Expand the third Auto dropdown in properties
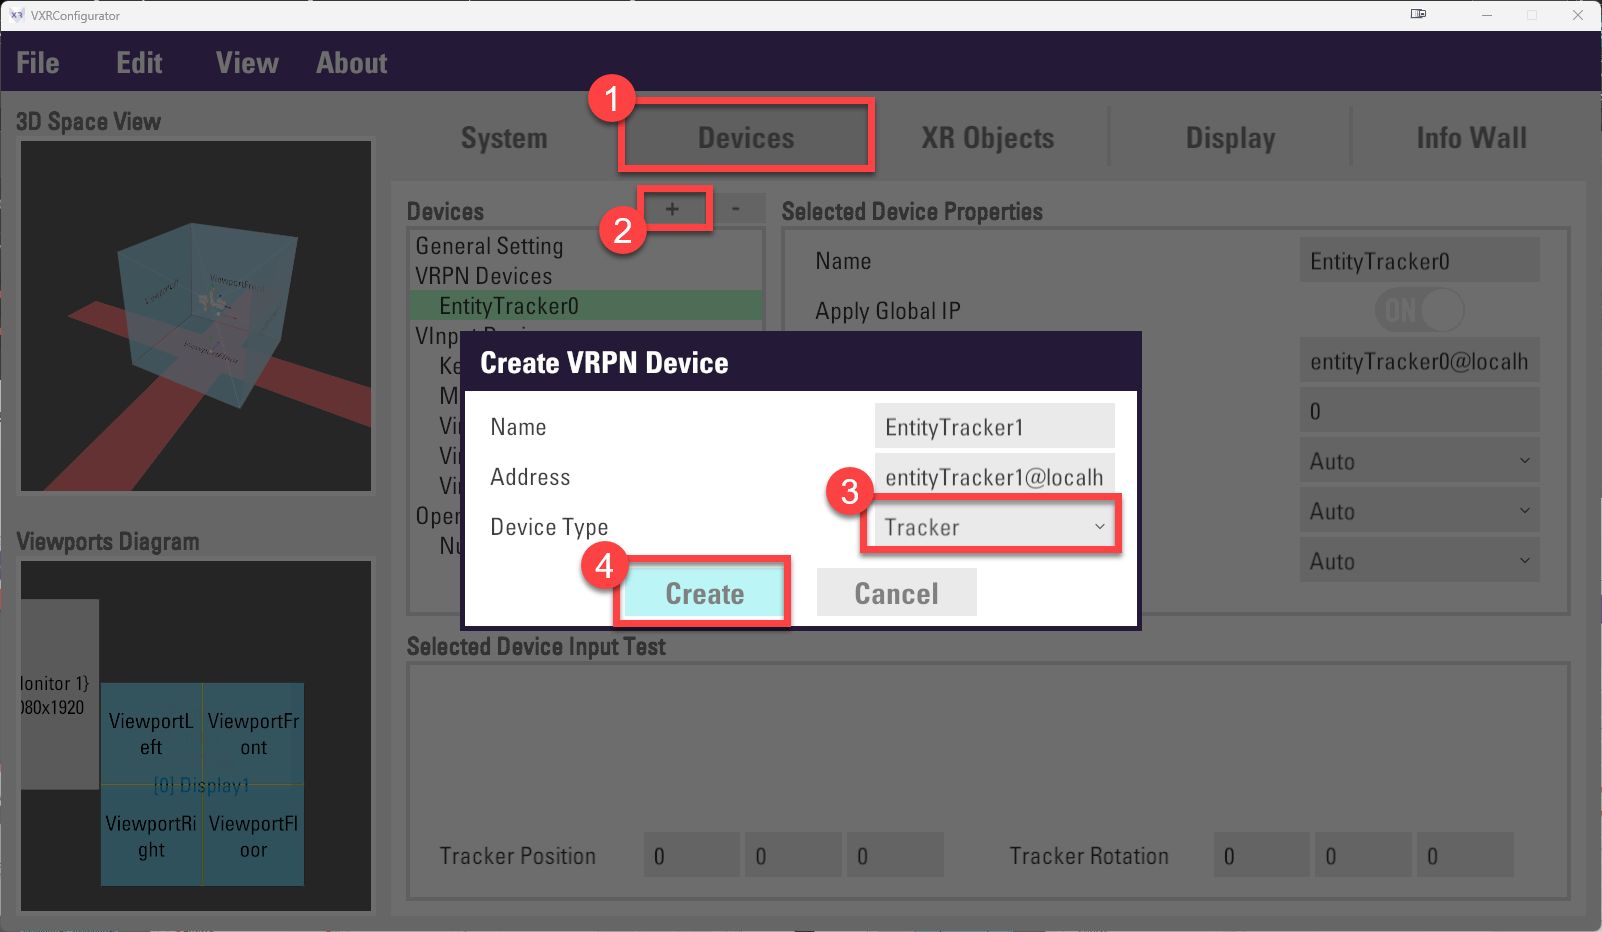Screen dimensions: 1602x932 1418,561
